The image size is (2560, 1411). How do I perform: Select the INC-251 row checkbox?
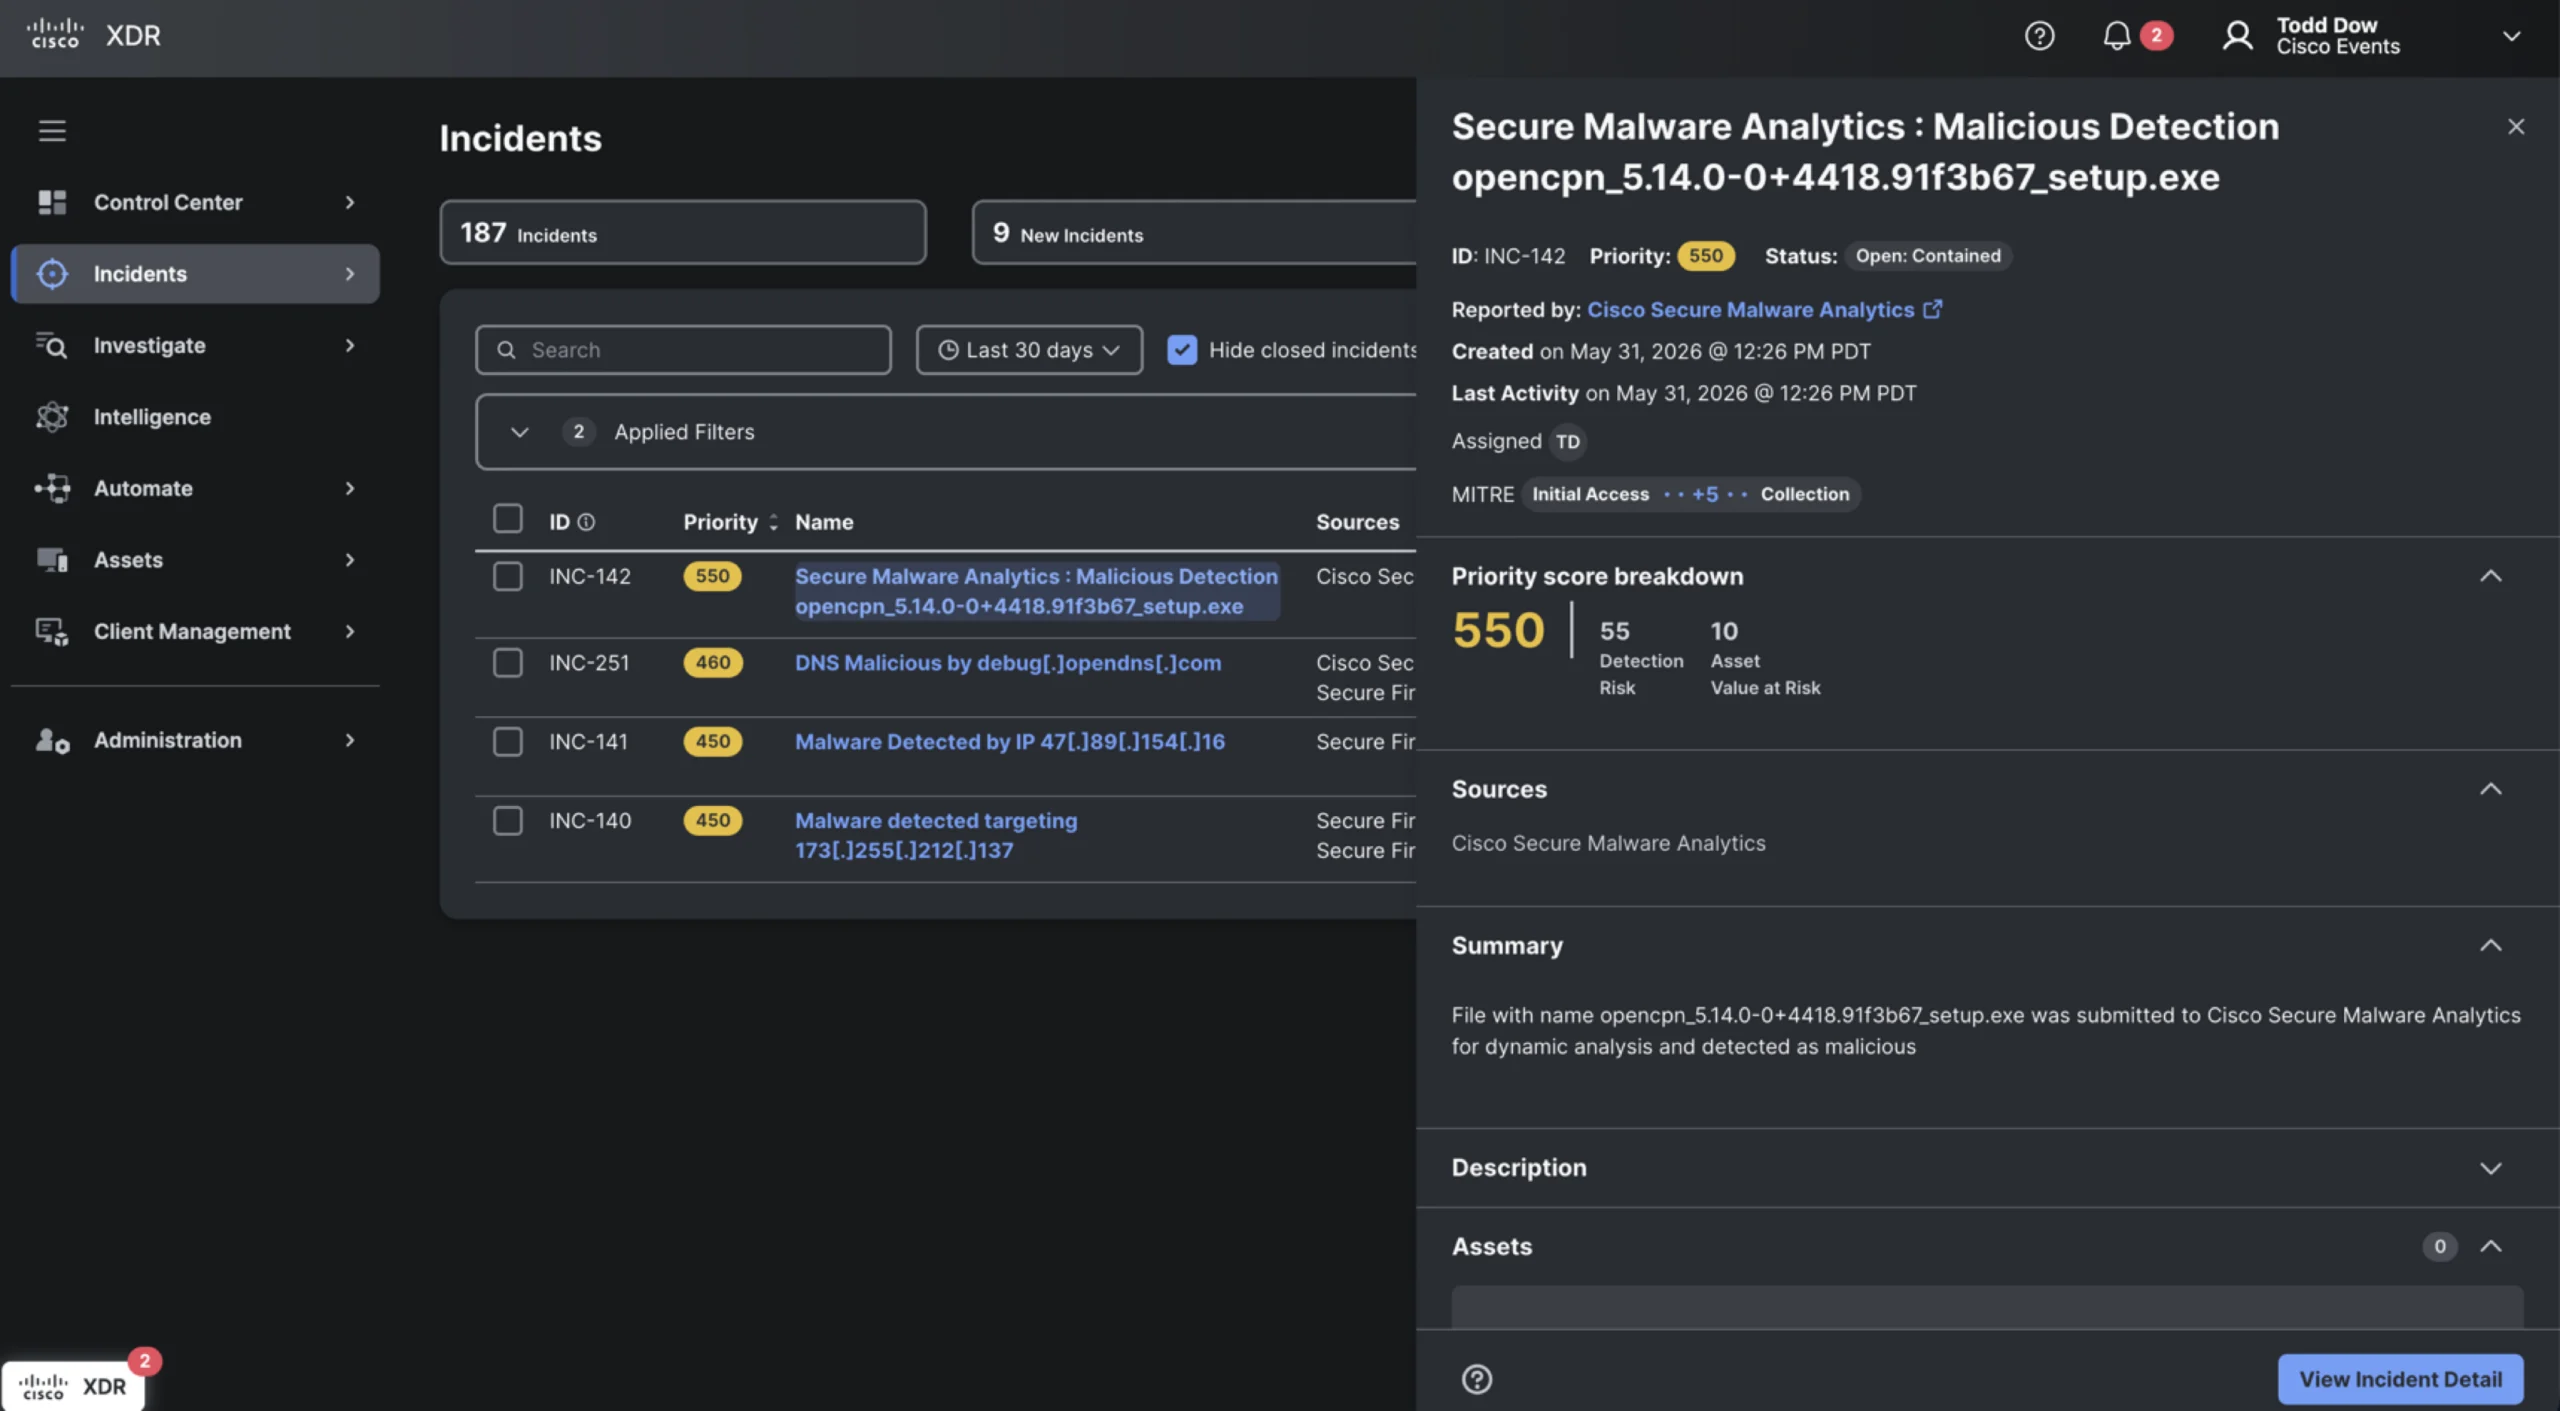point(508,663)
